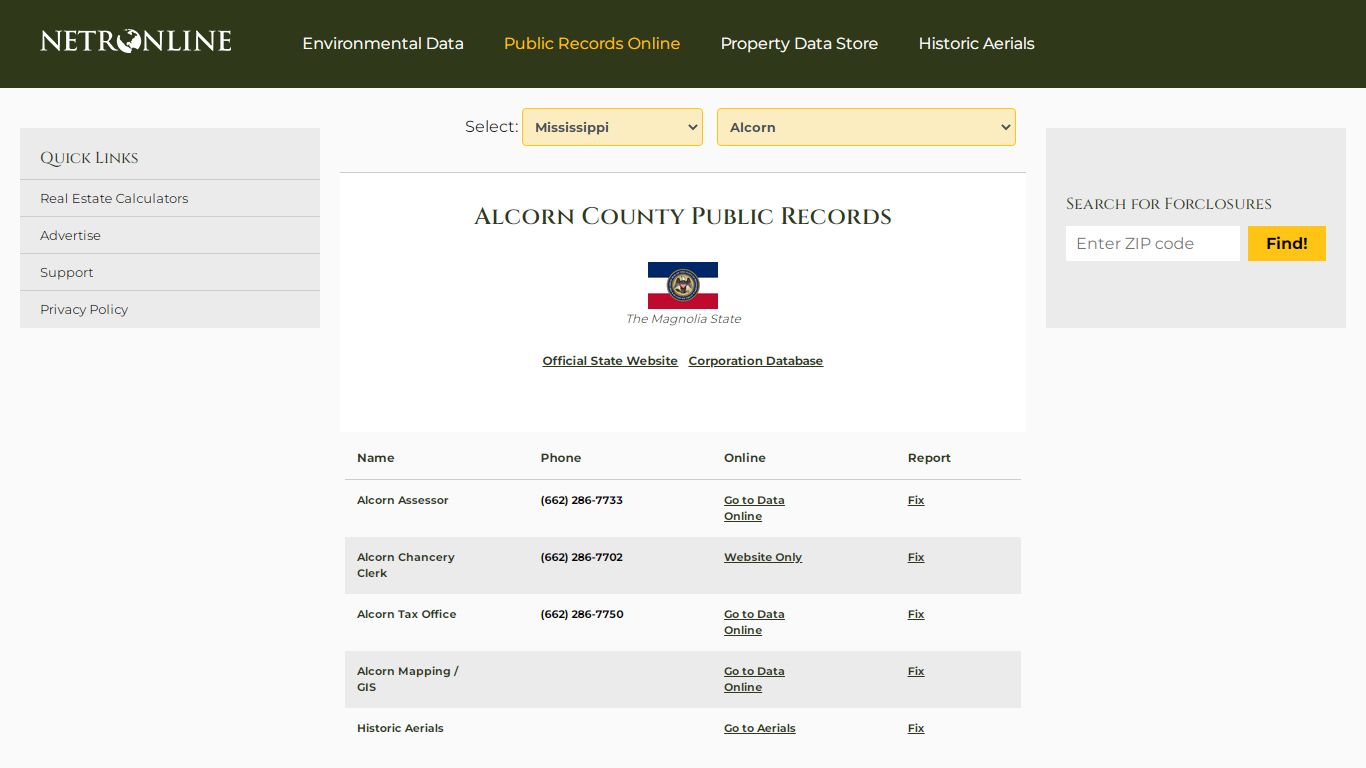Click the Find! foreclosures button
Image resolution: width=1366 pixels, height=768 pixels.
pyautogui.click(x=1287, y=243)
